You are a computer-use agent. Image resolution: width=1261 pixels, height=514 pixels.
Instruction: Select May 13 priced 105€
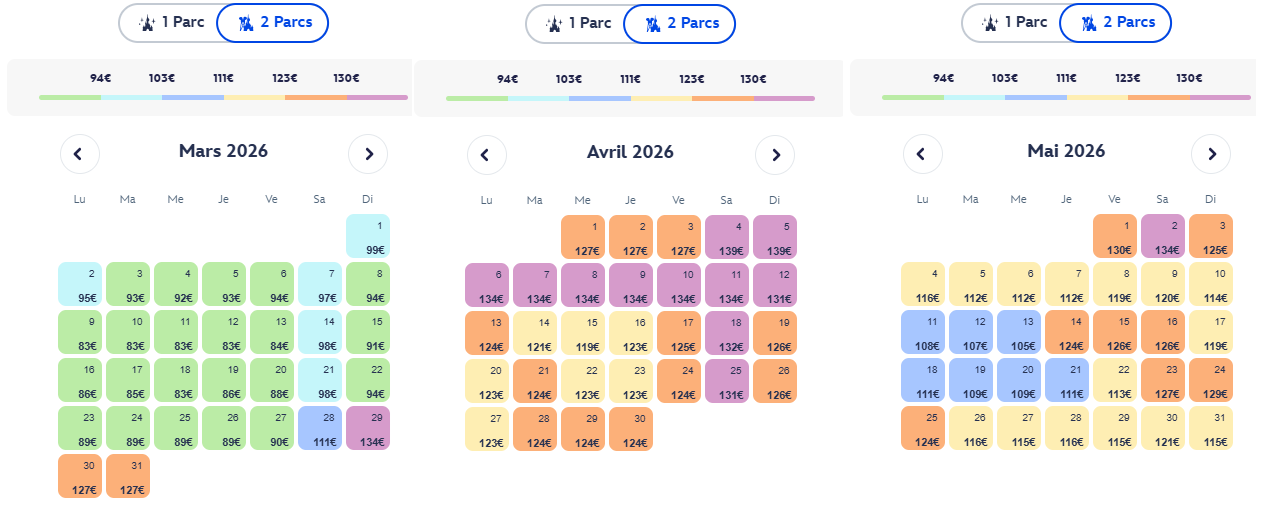click(1019, 332)
